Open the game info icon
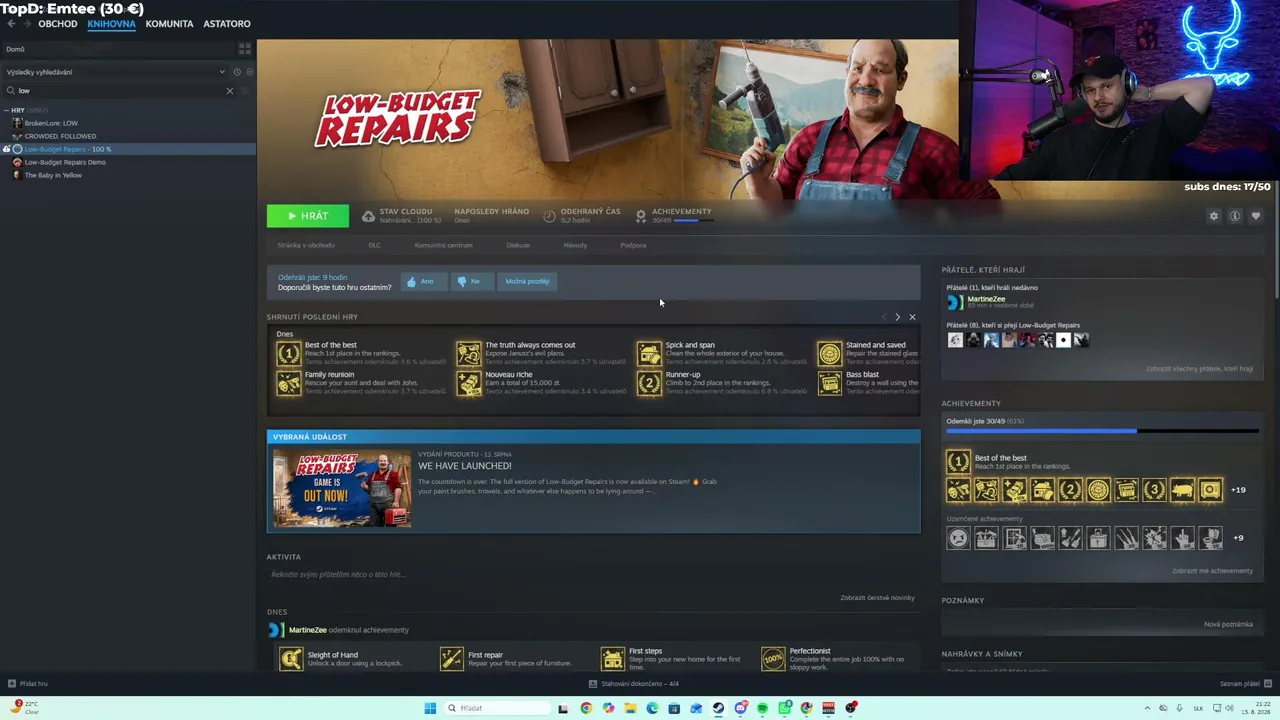 coord(1235,216)
